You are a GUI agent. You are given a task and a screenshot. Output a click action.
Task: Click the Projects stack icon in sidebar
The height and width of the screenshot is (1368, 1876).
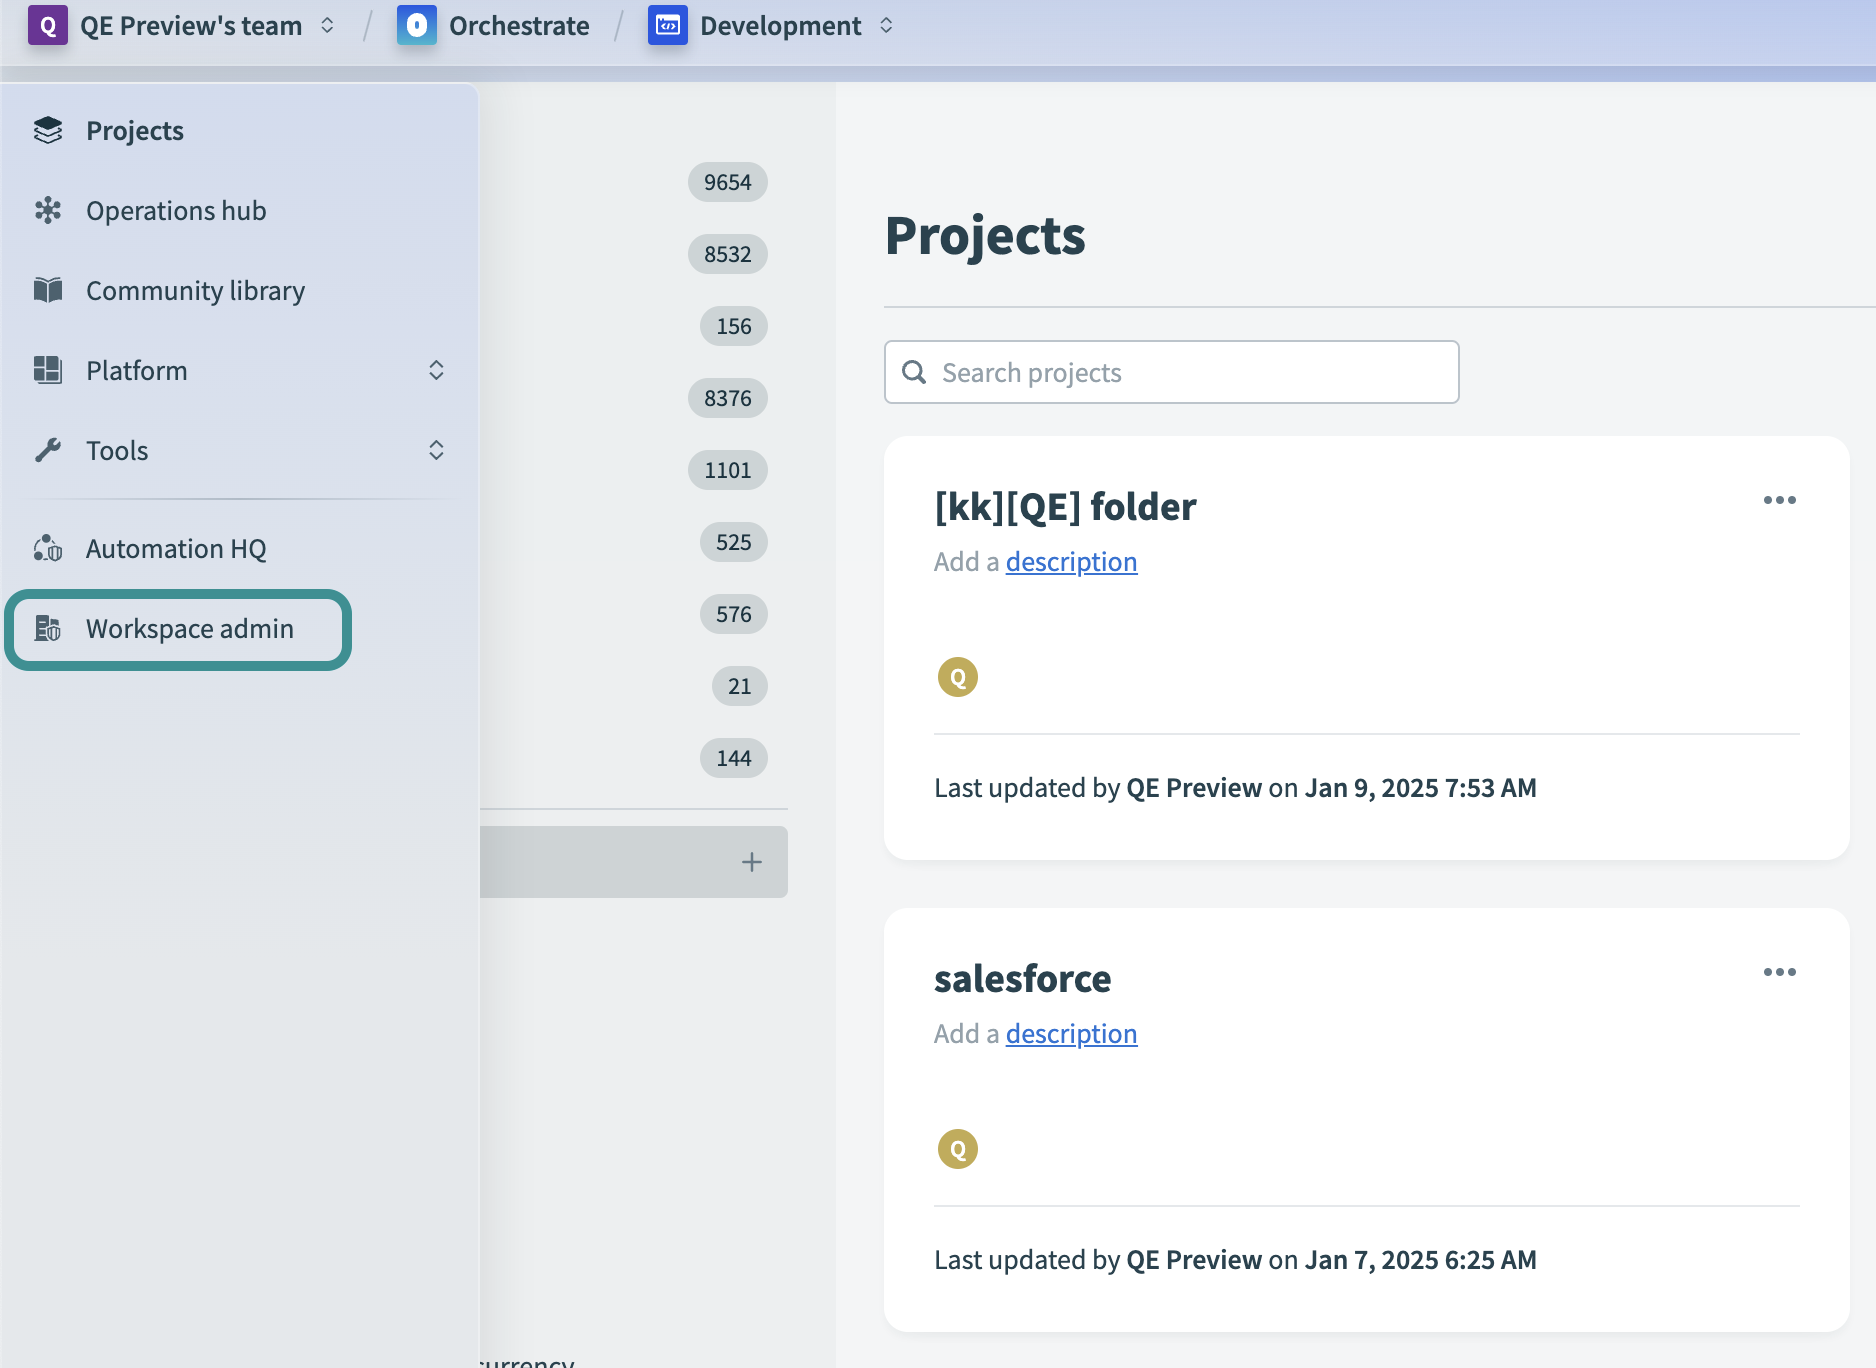point(48,130)
